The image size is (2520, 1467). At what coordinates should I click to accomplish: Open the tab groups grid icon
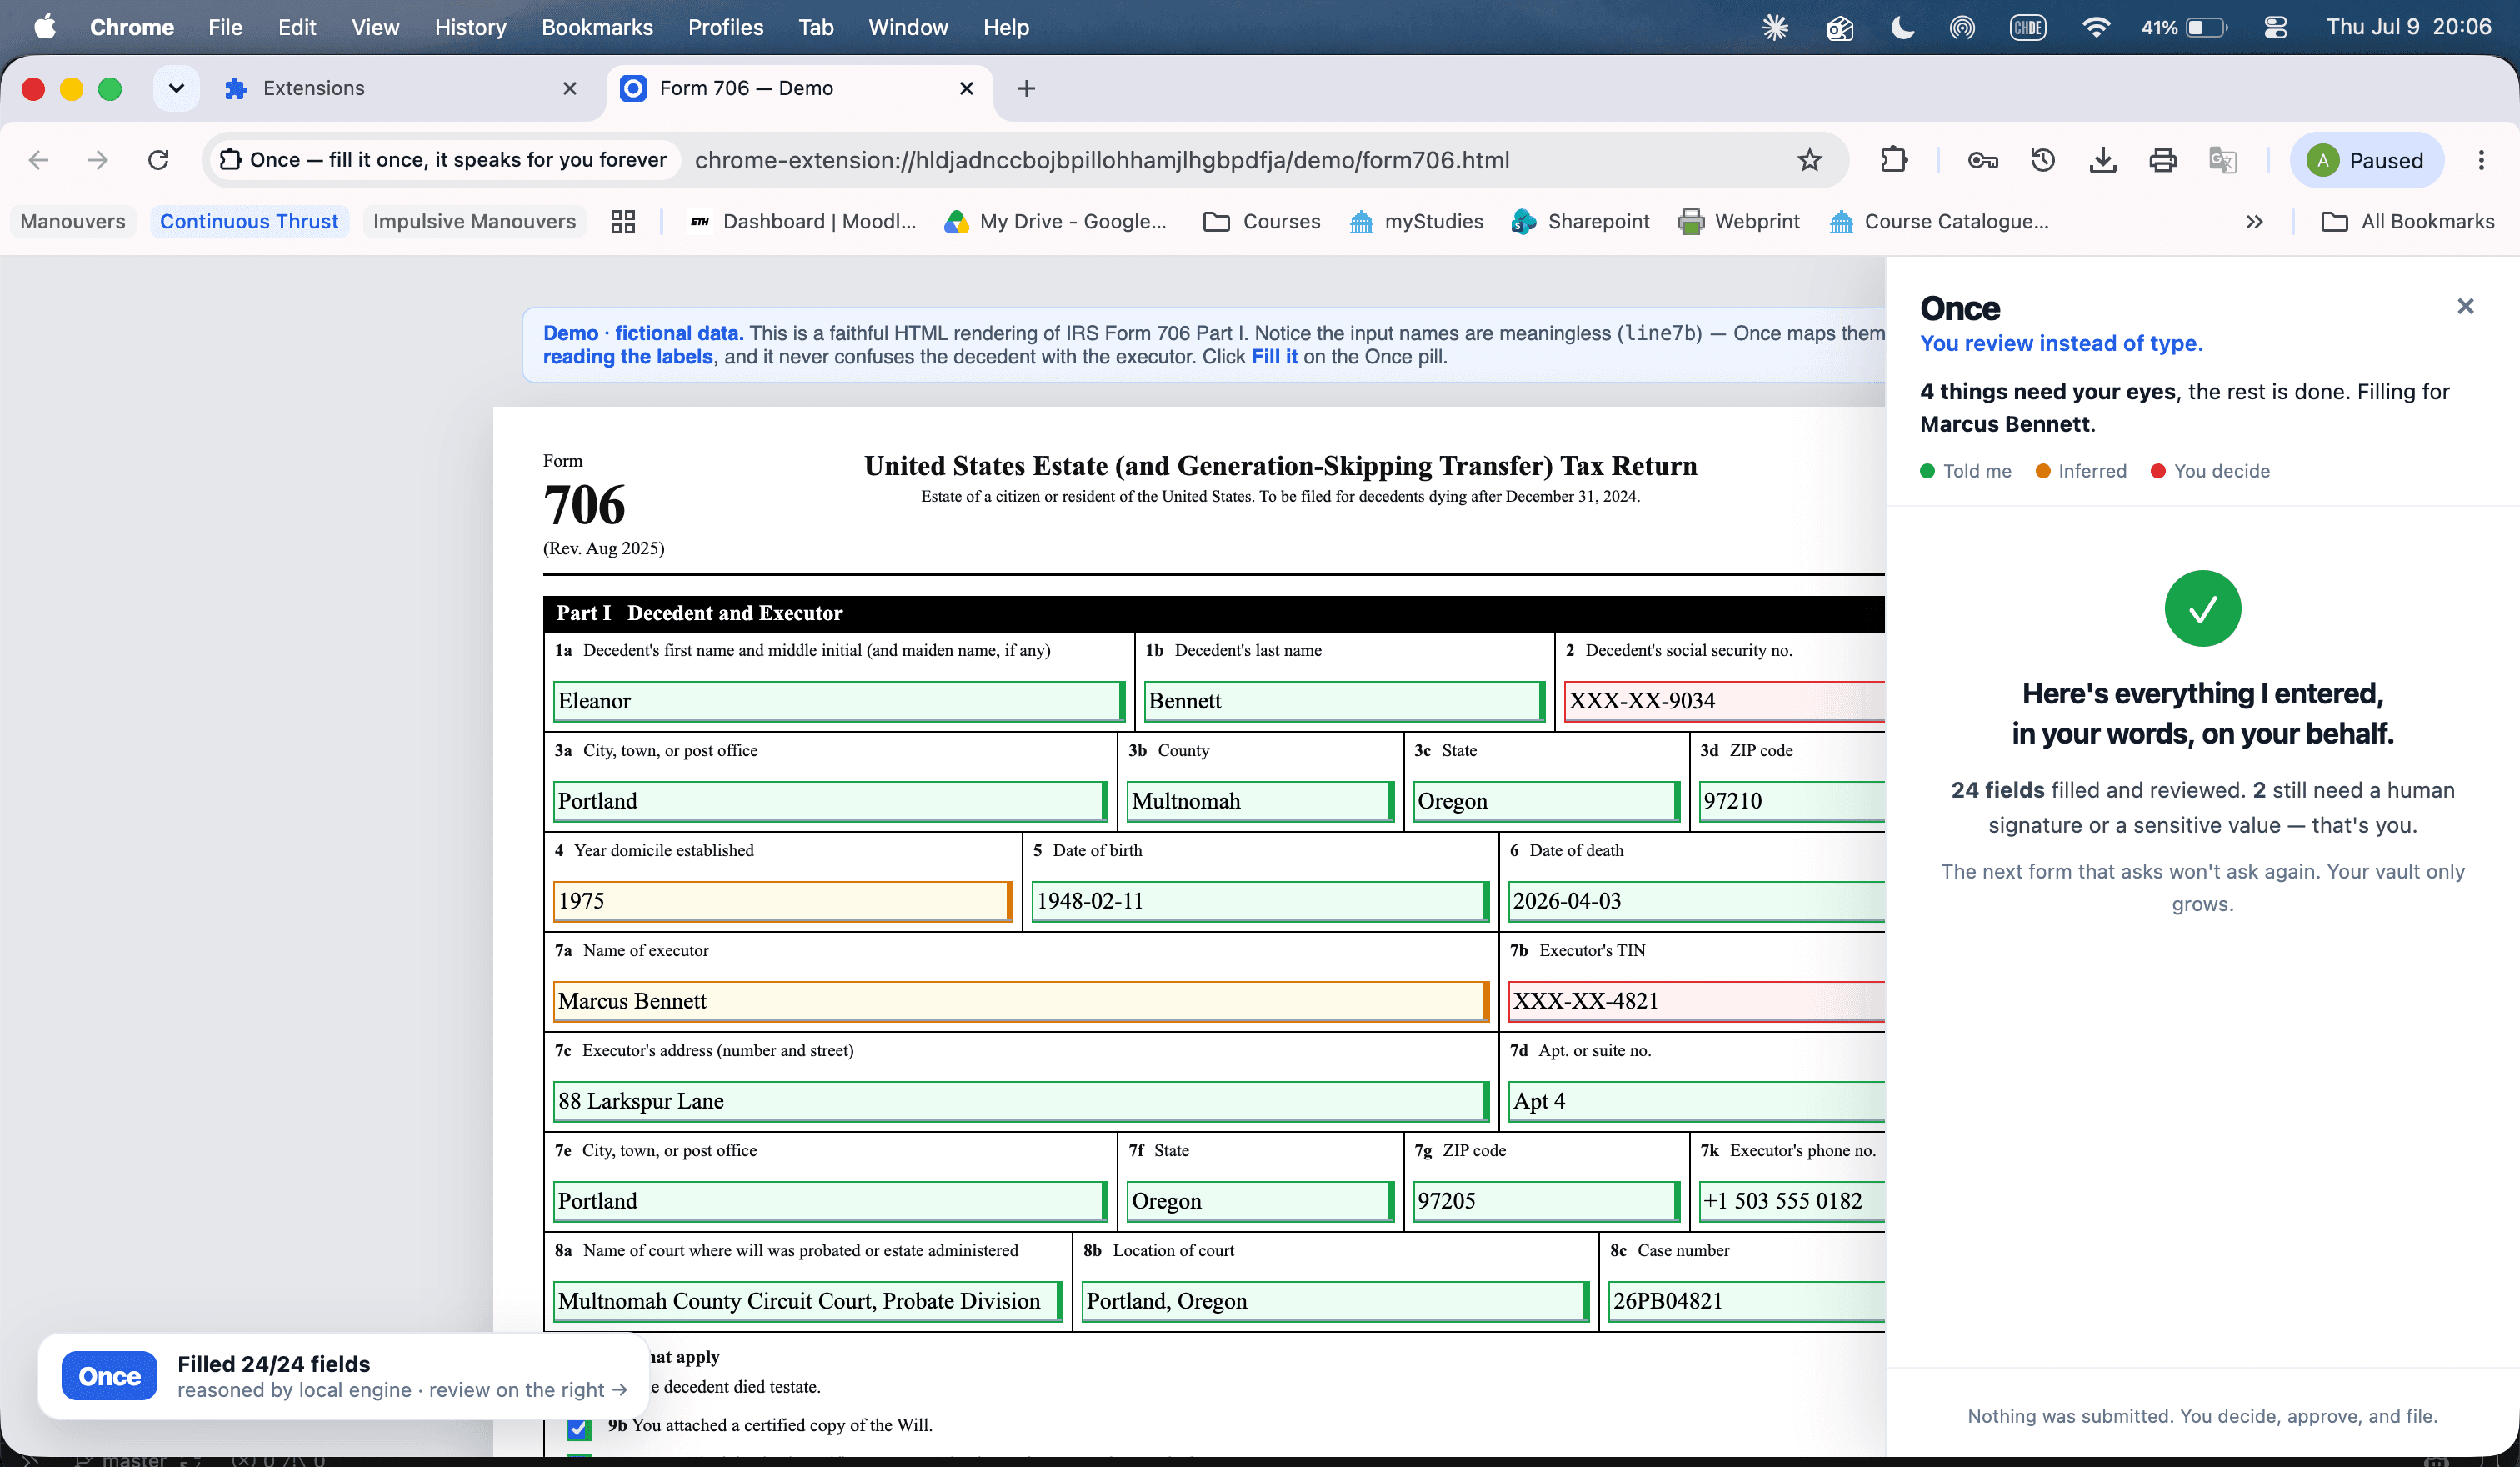pyautogui.click(x=623, y=221)
